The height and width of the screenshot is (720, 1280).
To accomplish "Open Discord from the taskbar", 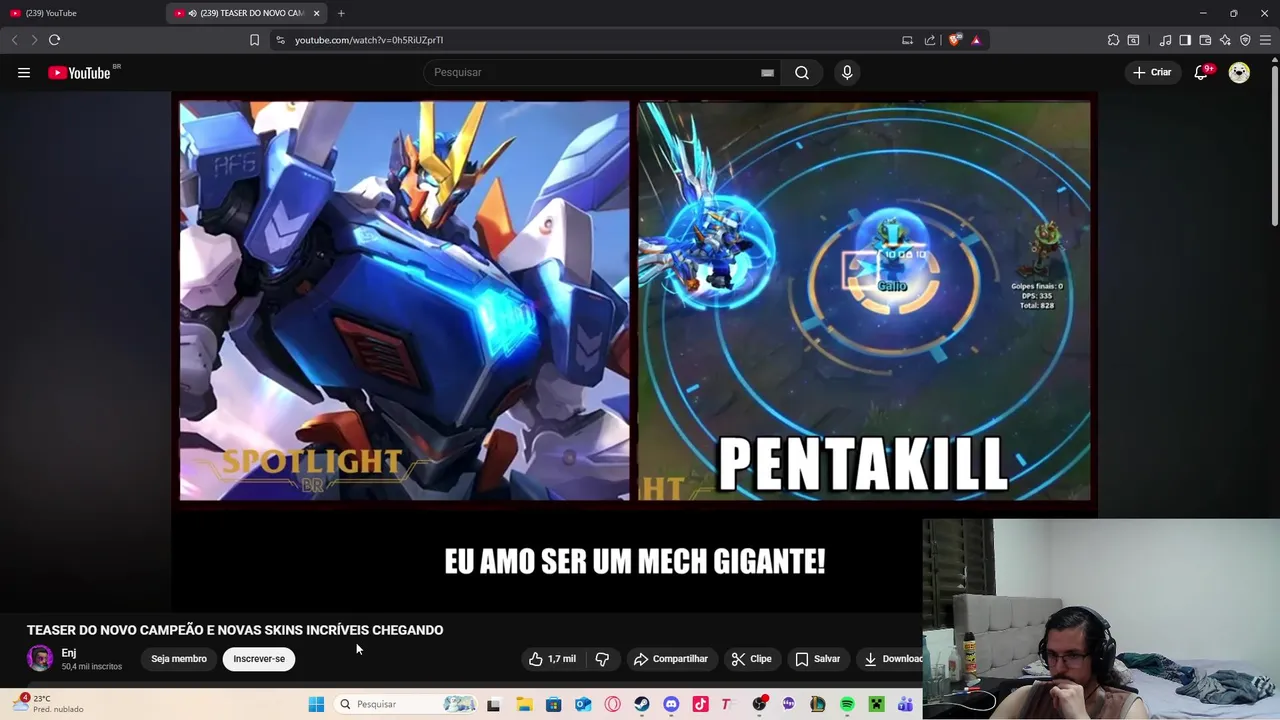I will click(x=671, y=704).
